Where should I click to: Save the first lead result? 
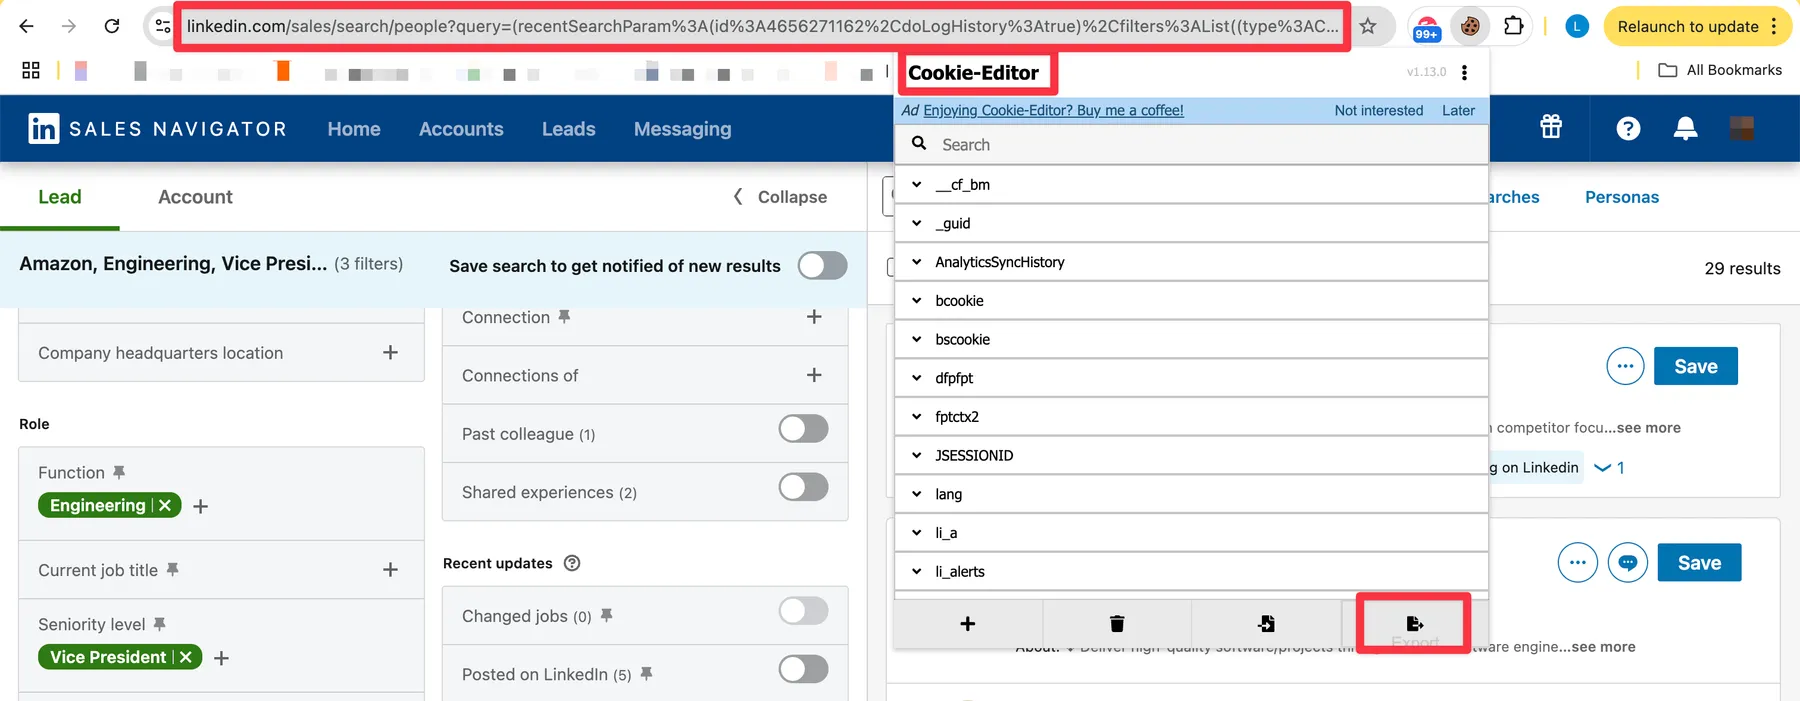pyautogui.click(x=1696, y=366)
